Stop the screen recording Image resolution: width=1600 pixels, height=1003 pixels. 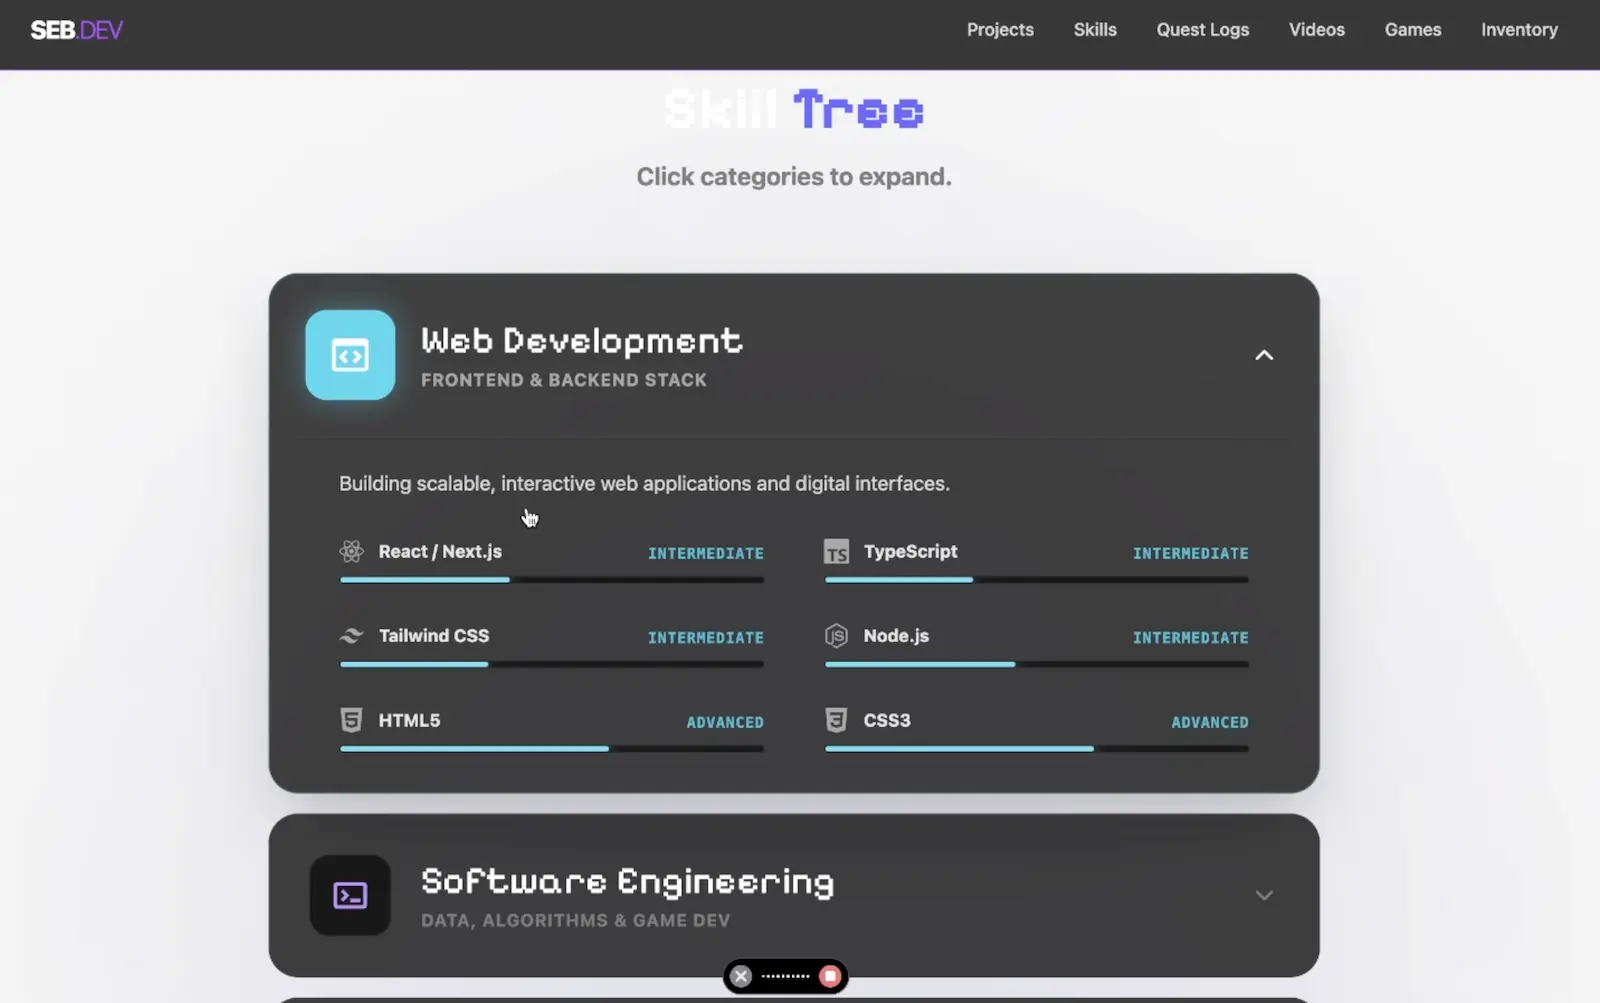(x=830, y=976)
